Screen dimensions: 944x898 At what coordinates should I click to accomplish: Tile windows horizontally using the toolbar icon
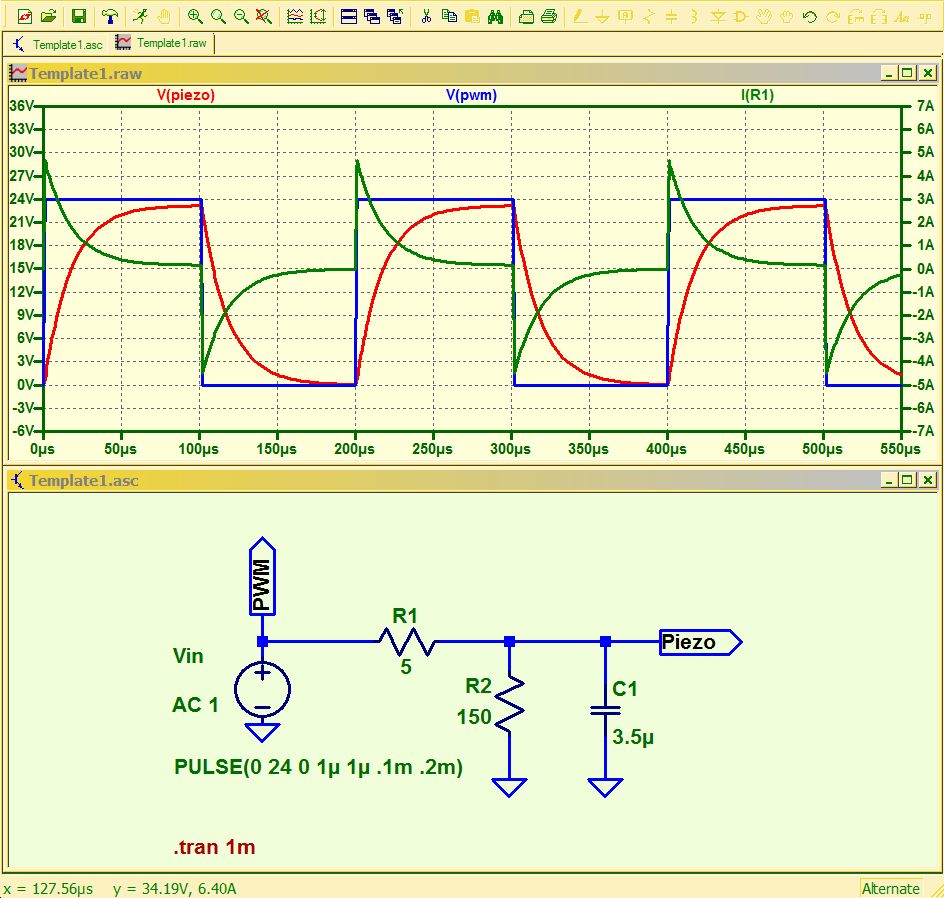click(x=348, y=16)
